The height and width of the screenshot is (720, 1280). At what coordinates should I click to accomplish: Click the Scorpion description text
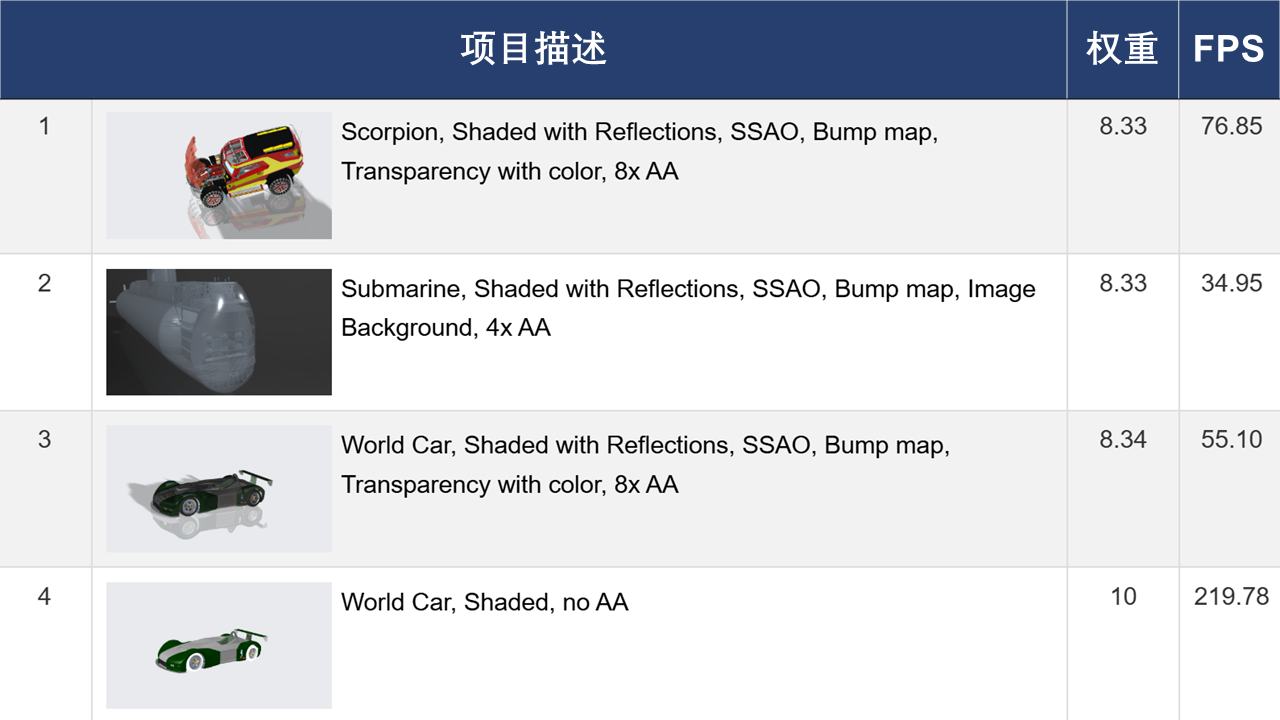point(640,151)
